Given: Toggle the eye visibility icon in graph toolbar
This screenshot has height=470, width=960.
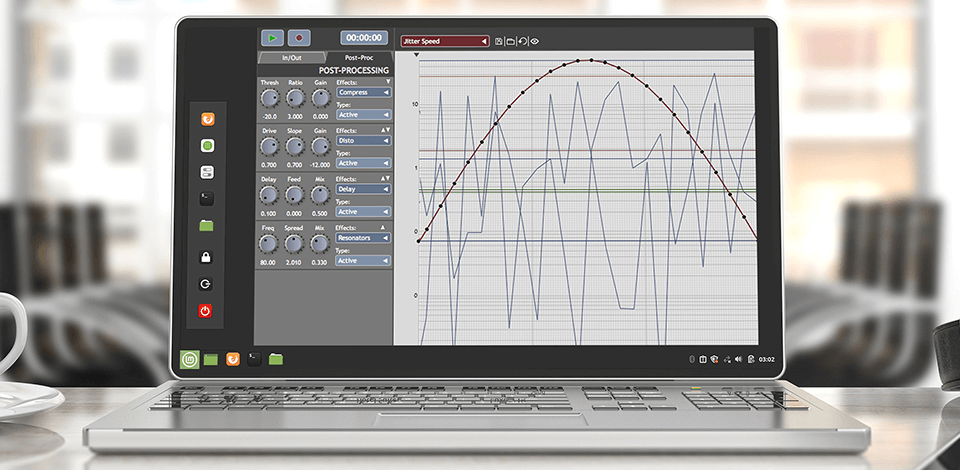Looking at the screenshot, I should 534,42.
